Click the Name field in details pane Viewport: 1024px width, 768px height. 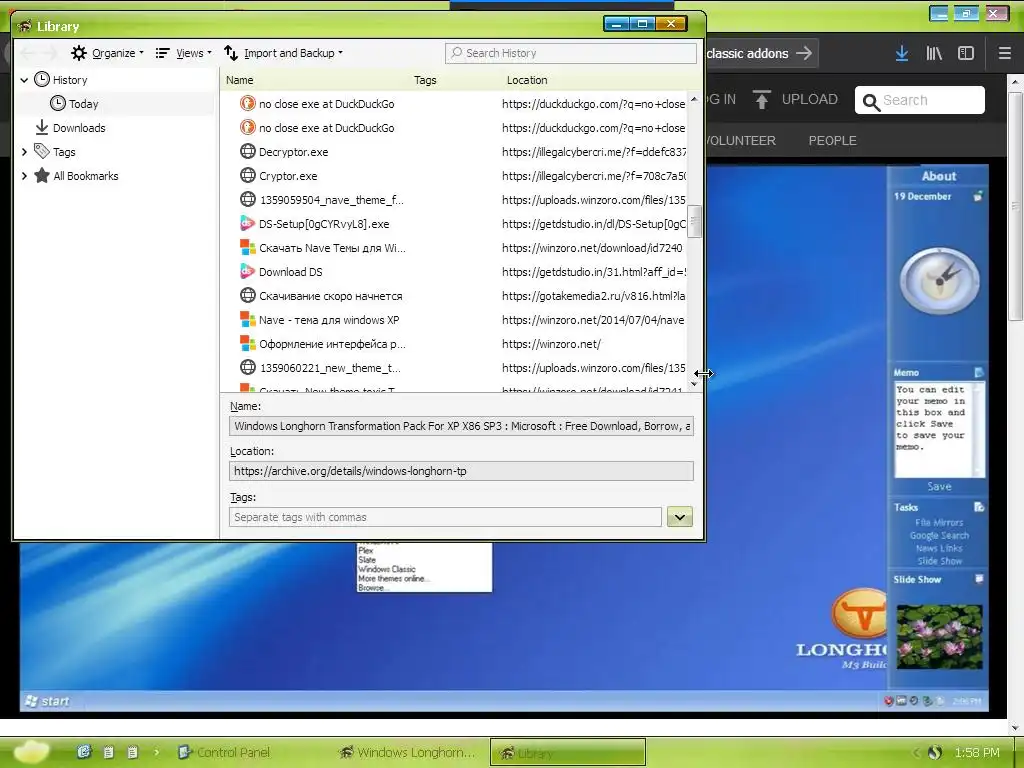pyautogui.click(x=461, y=426)
